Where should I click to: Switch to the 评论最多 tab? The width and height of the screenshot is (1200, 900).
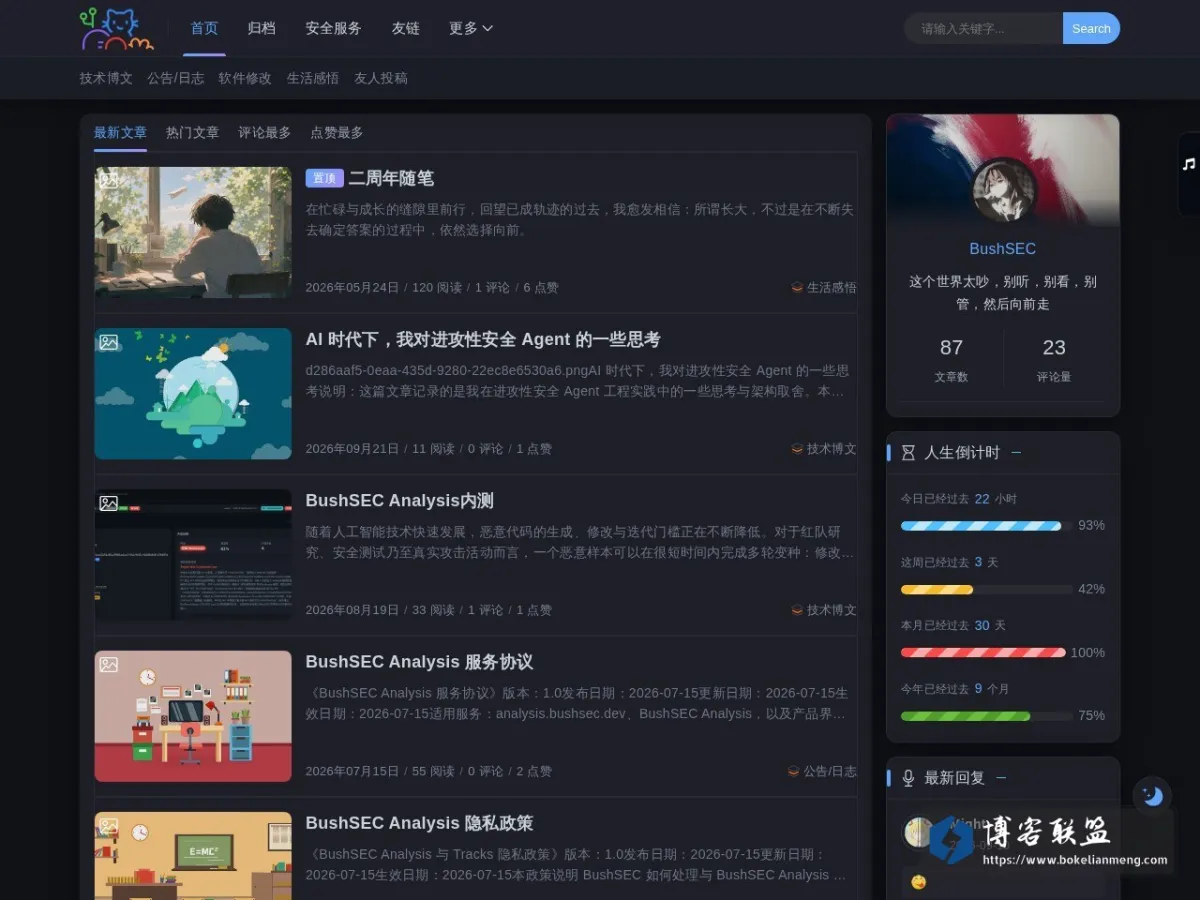click(264, 133)
